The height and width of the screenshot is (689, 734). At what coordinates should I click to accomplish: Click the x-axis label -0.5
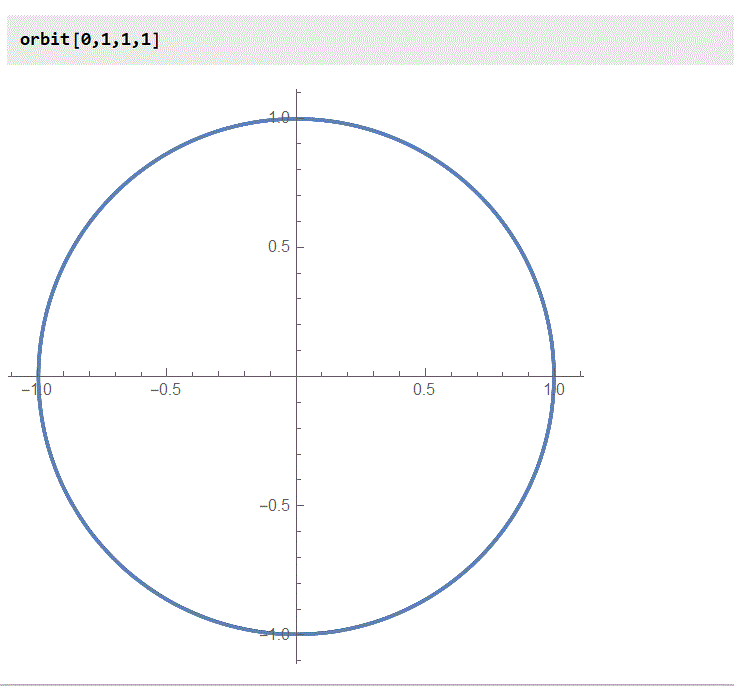coord(165,389)
